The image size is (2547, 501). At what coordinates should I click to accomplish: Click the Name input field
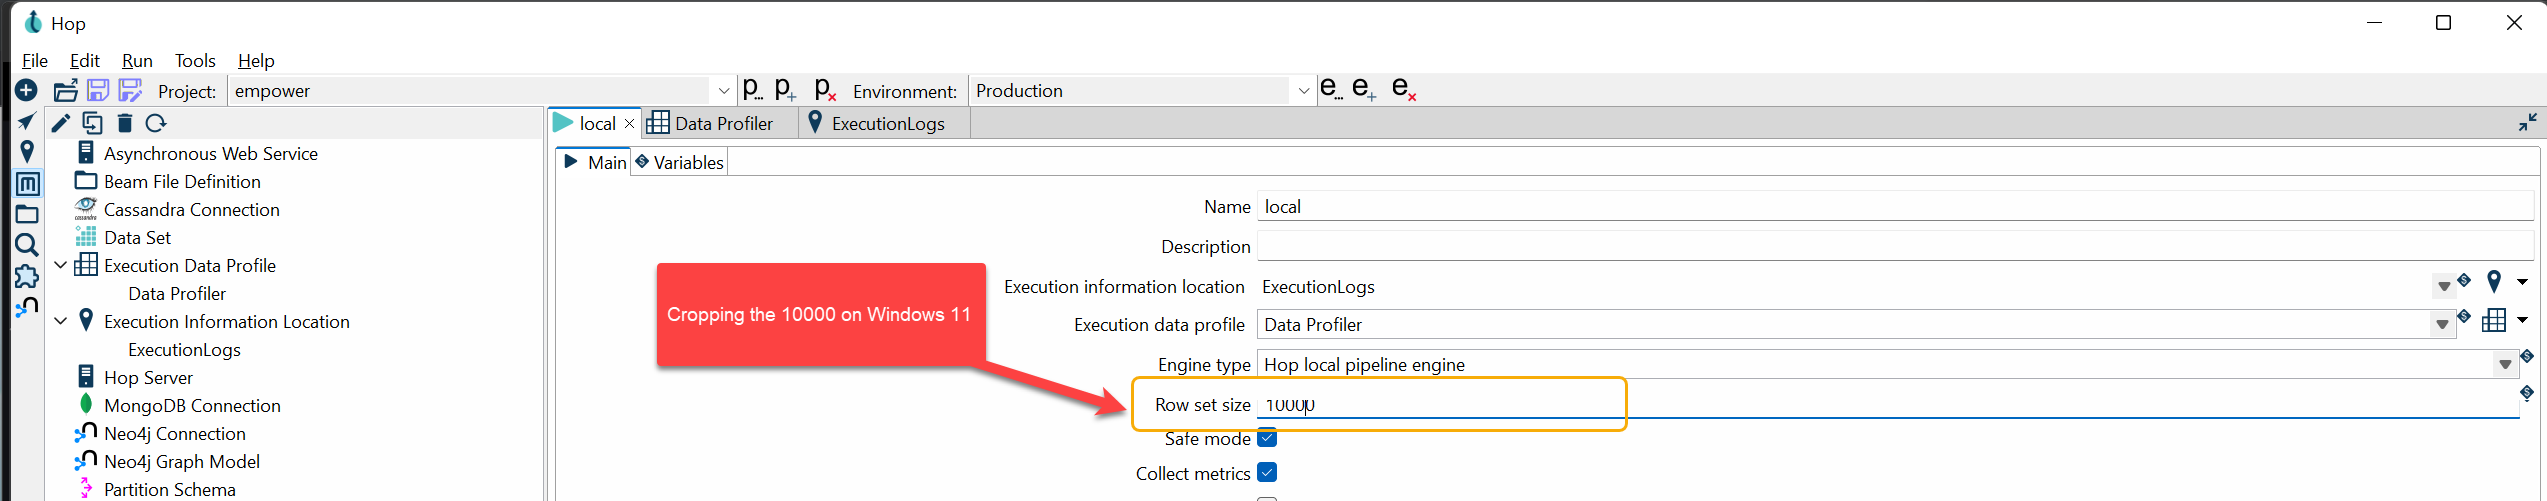tap(1895, 207)
